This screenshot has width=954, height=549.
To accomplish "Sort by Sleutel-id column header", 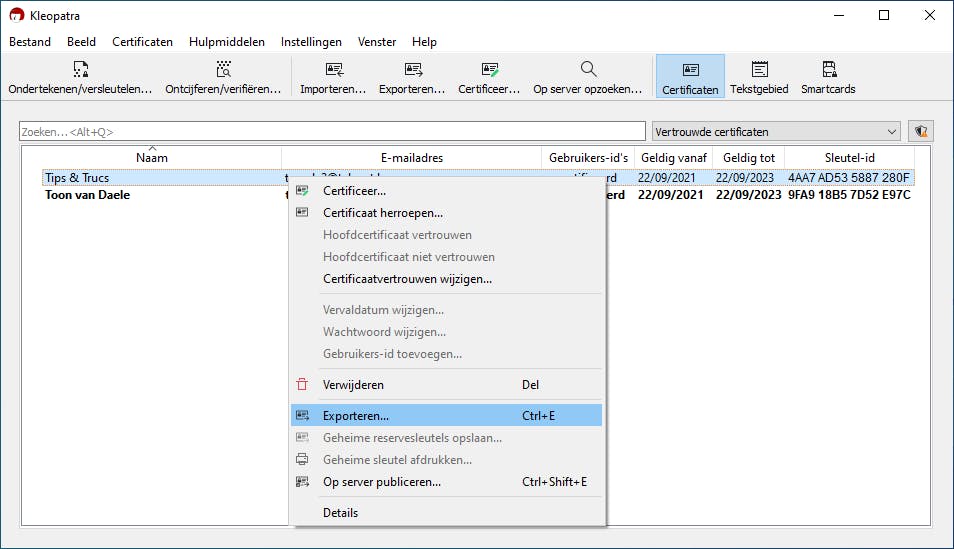I will [x=849, y=158].
